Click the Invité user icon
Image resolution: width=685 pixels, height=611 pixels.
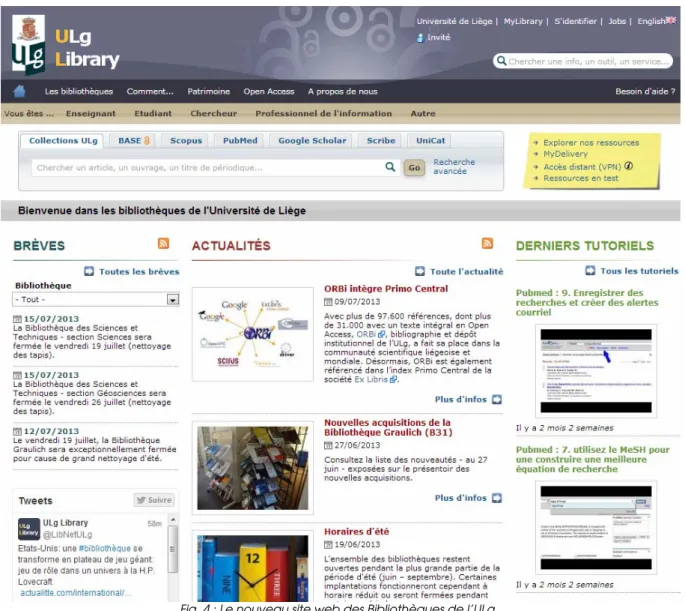click(x=420, y=38)
